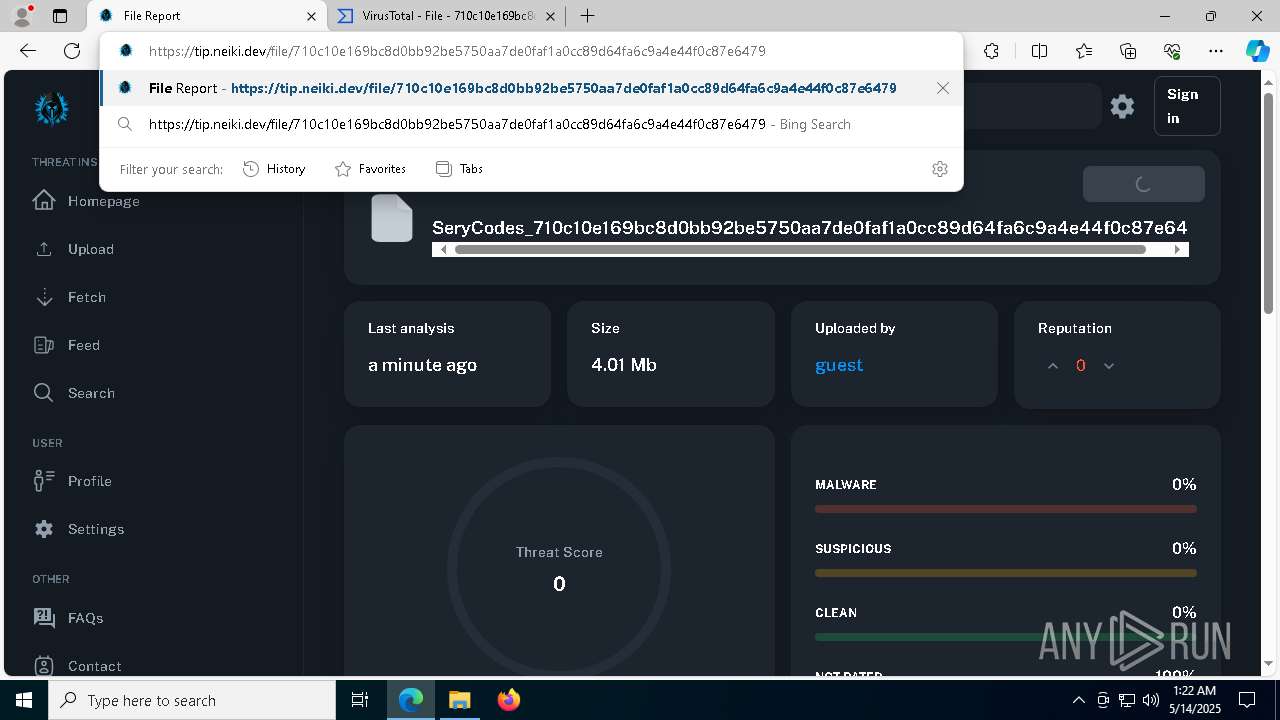The height and width of the screenshot is (720, 1280).
Task: Open Settings in sidebar
Action: (79, 529)
